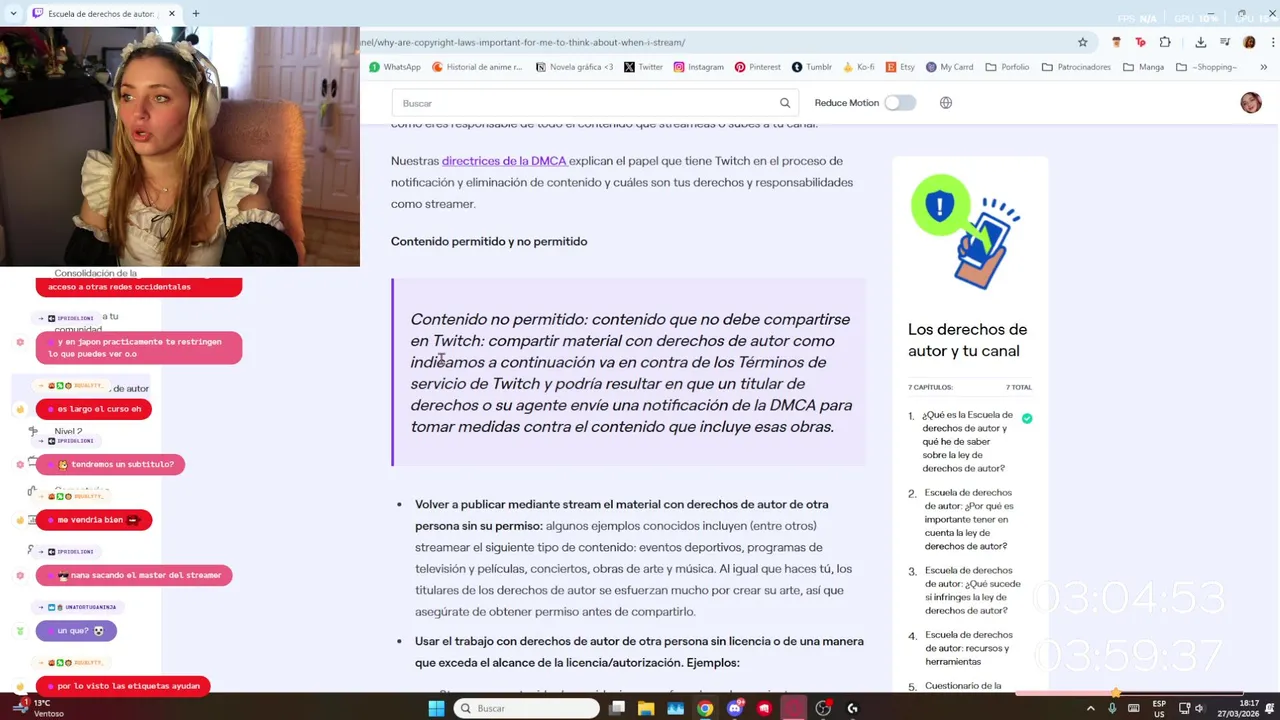Click the red Tp extension icon
The width and height of the screenshot is (1280, 720).
[x=1140, y=42]
